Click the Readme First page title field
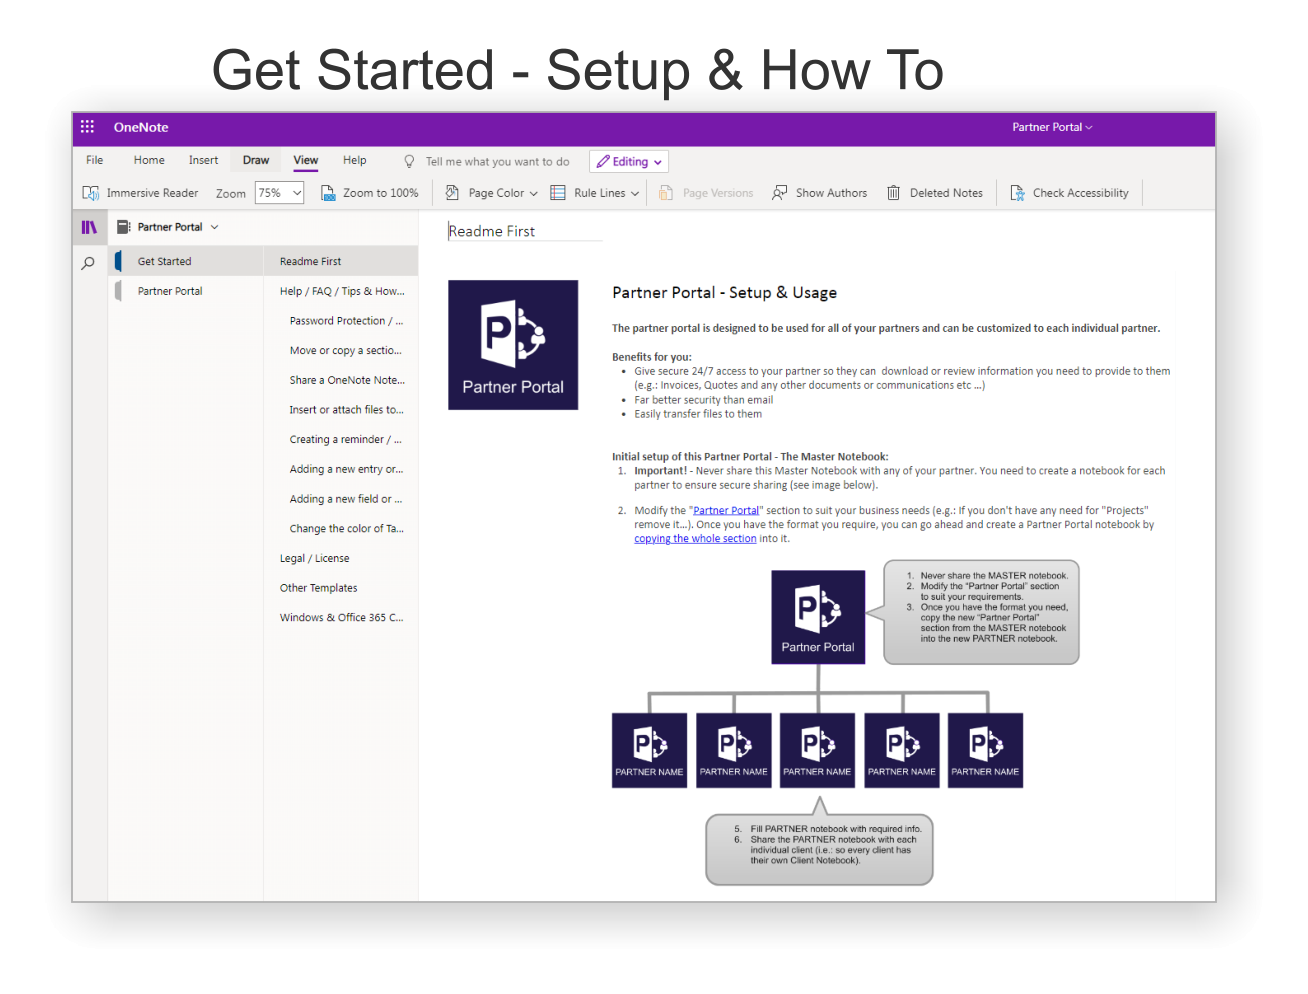1308x994 pixels. [x=524, y=231]
